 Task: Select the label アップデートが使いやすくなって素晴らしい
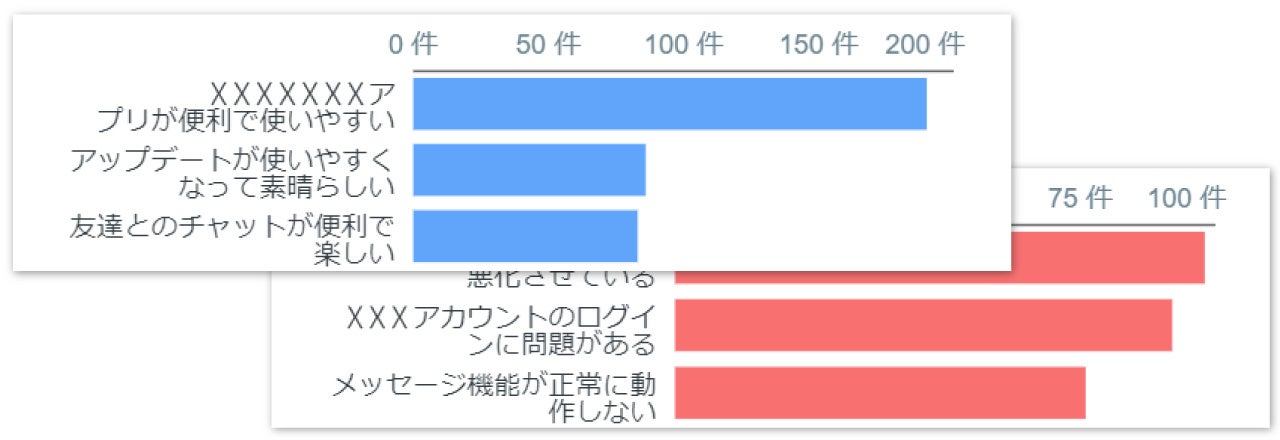pyautogui.click(x=232, y=172)
